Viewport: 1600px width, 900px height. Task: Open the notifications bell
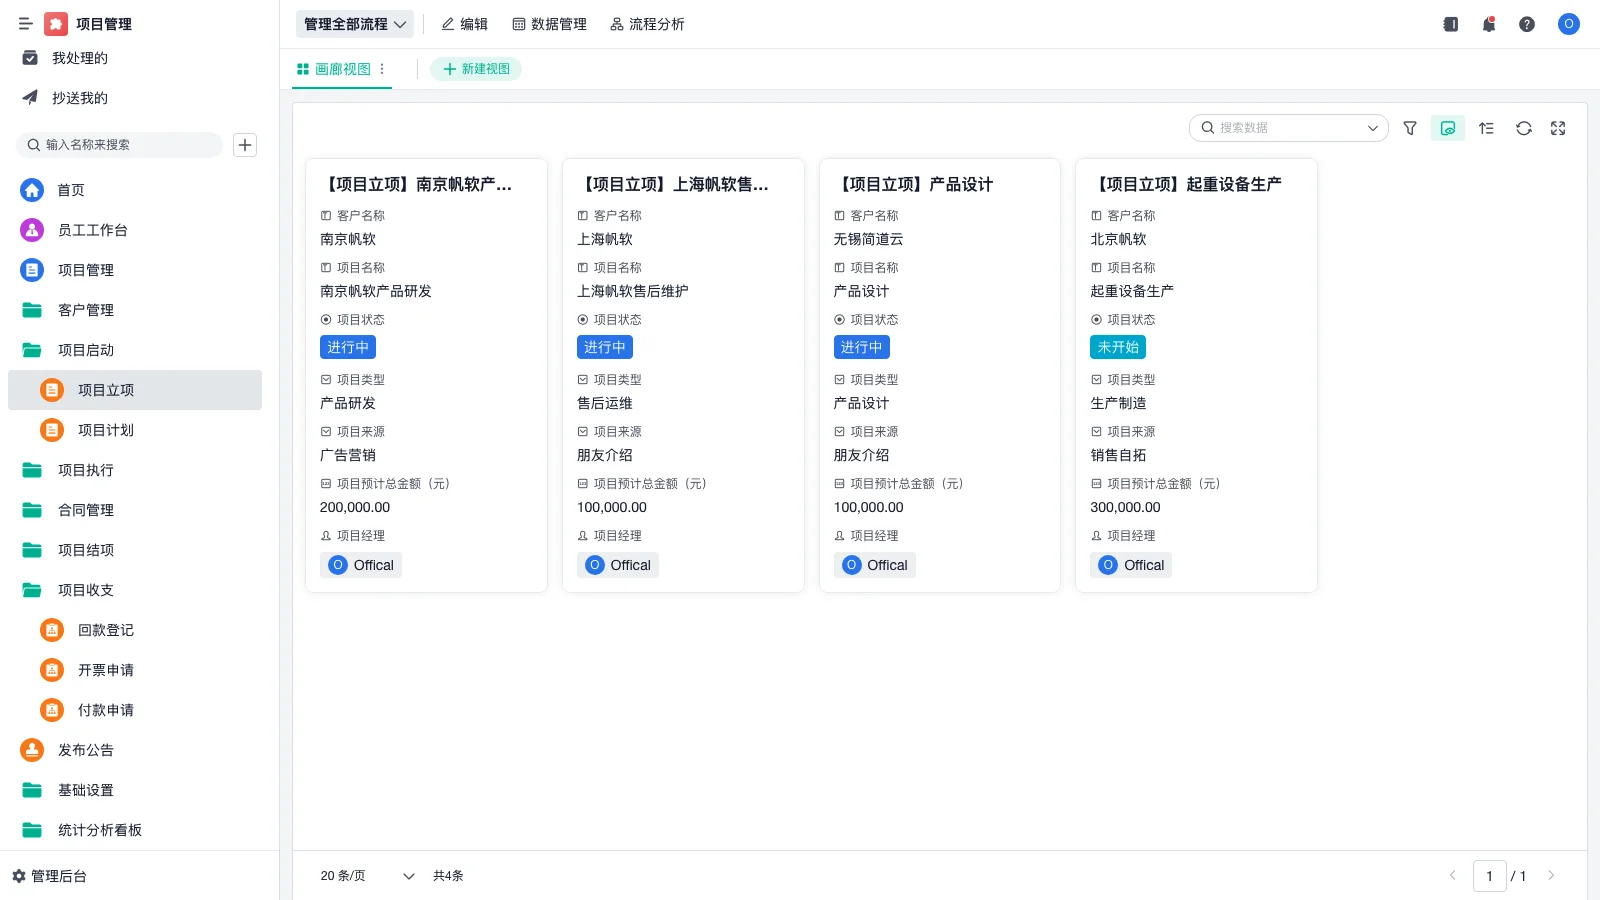coord(1489,24)
